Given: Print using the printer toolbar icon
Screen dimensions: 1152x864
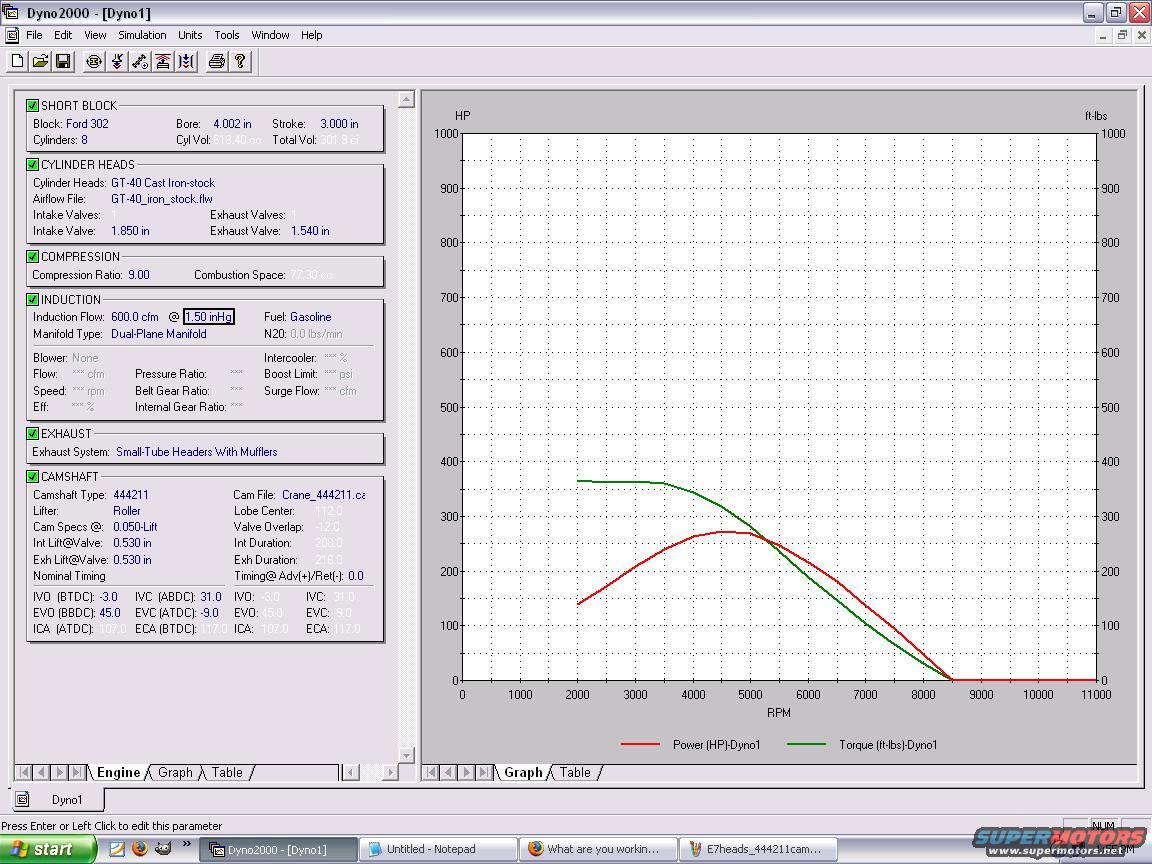Looking at the screenshot, I should (216, 62).
